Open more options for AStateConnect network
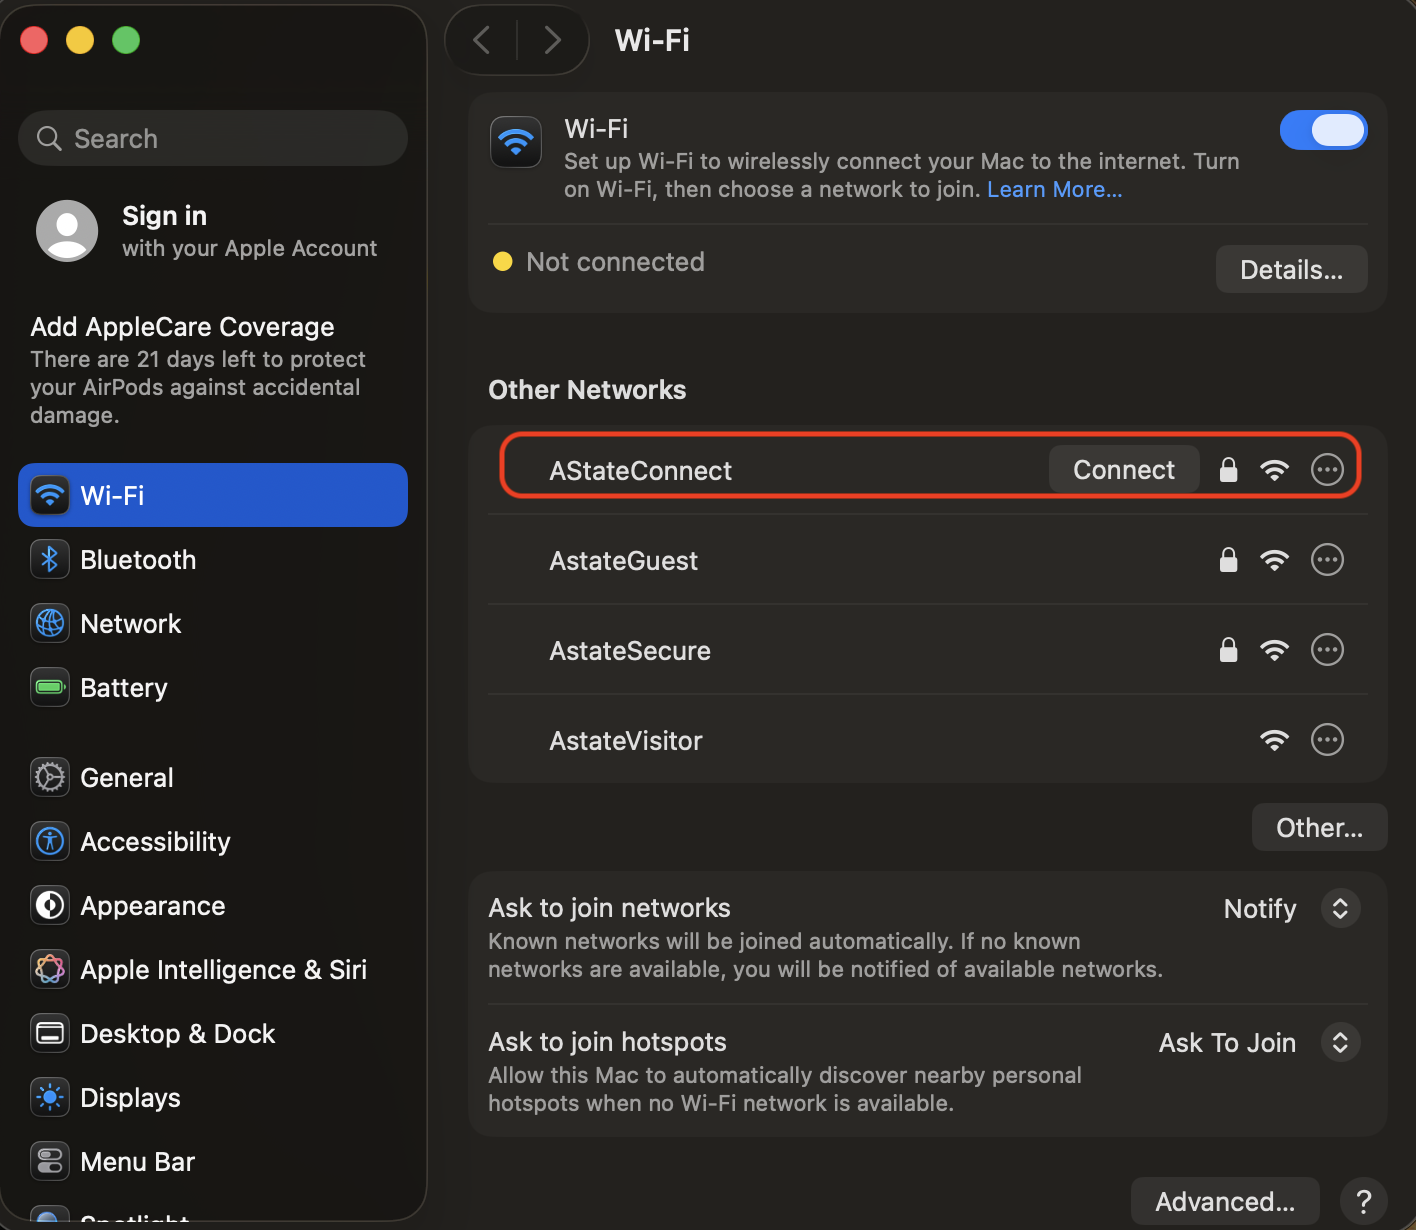The height and width of the screenshot is (1230, 1416). pos(1327,470)
